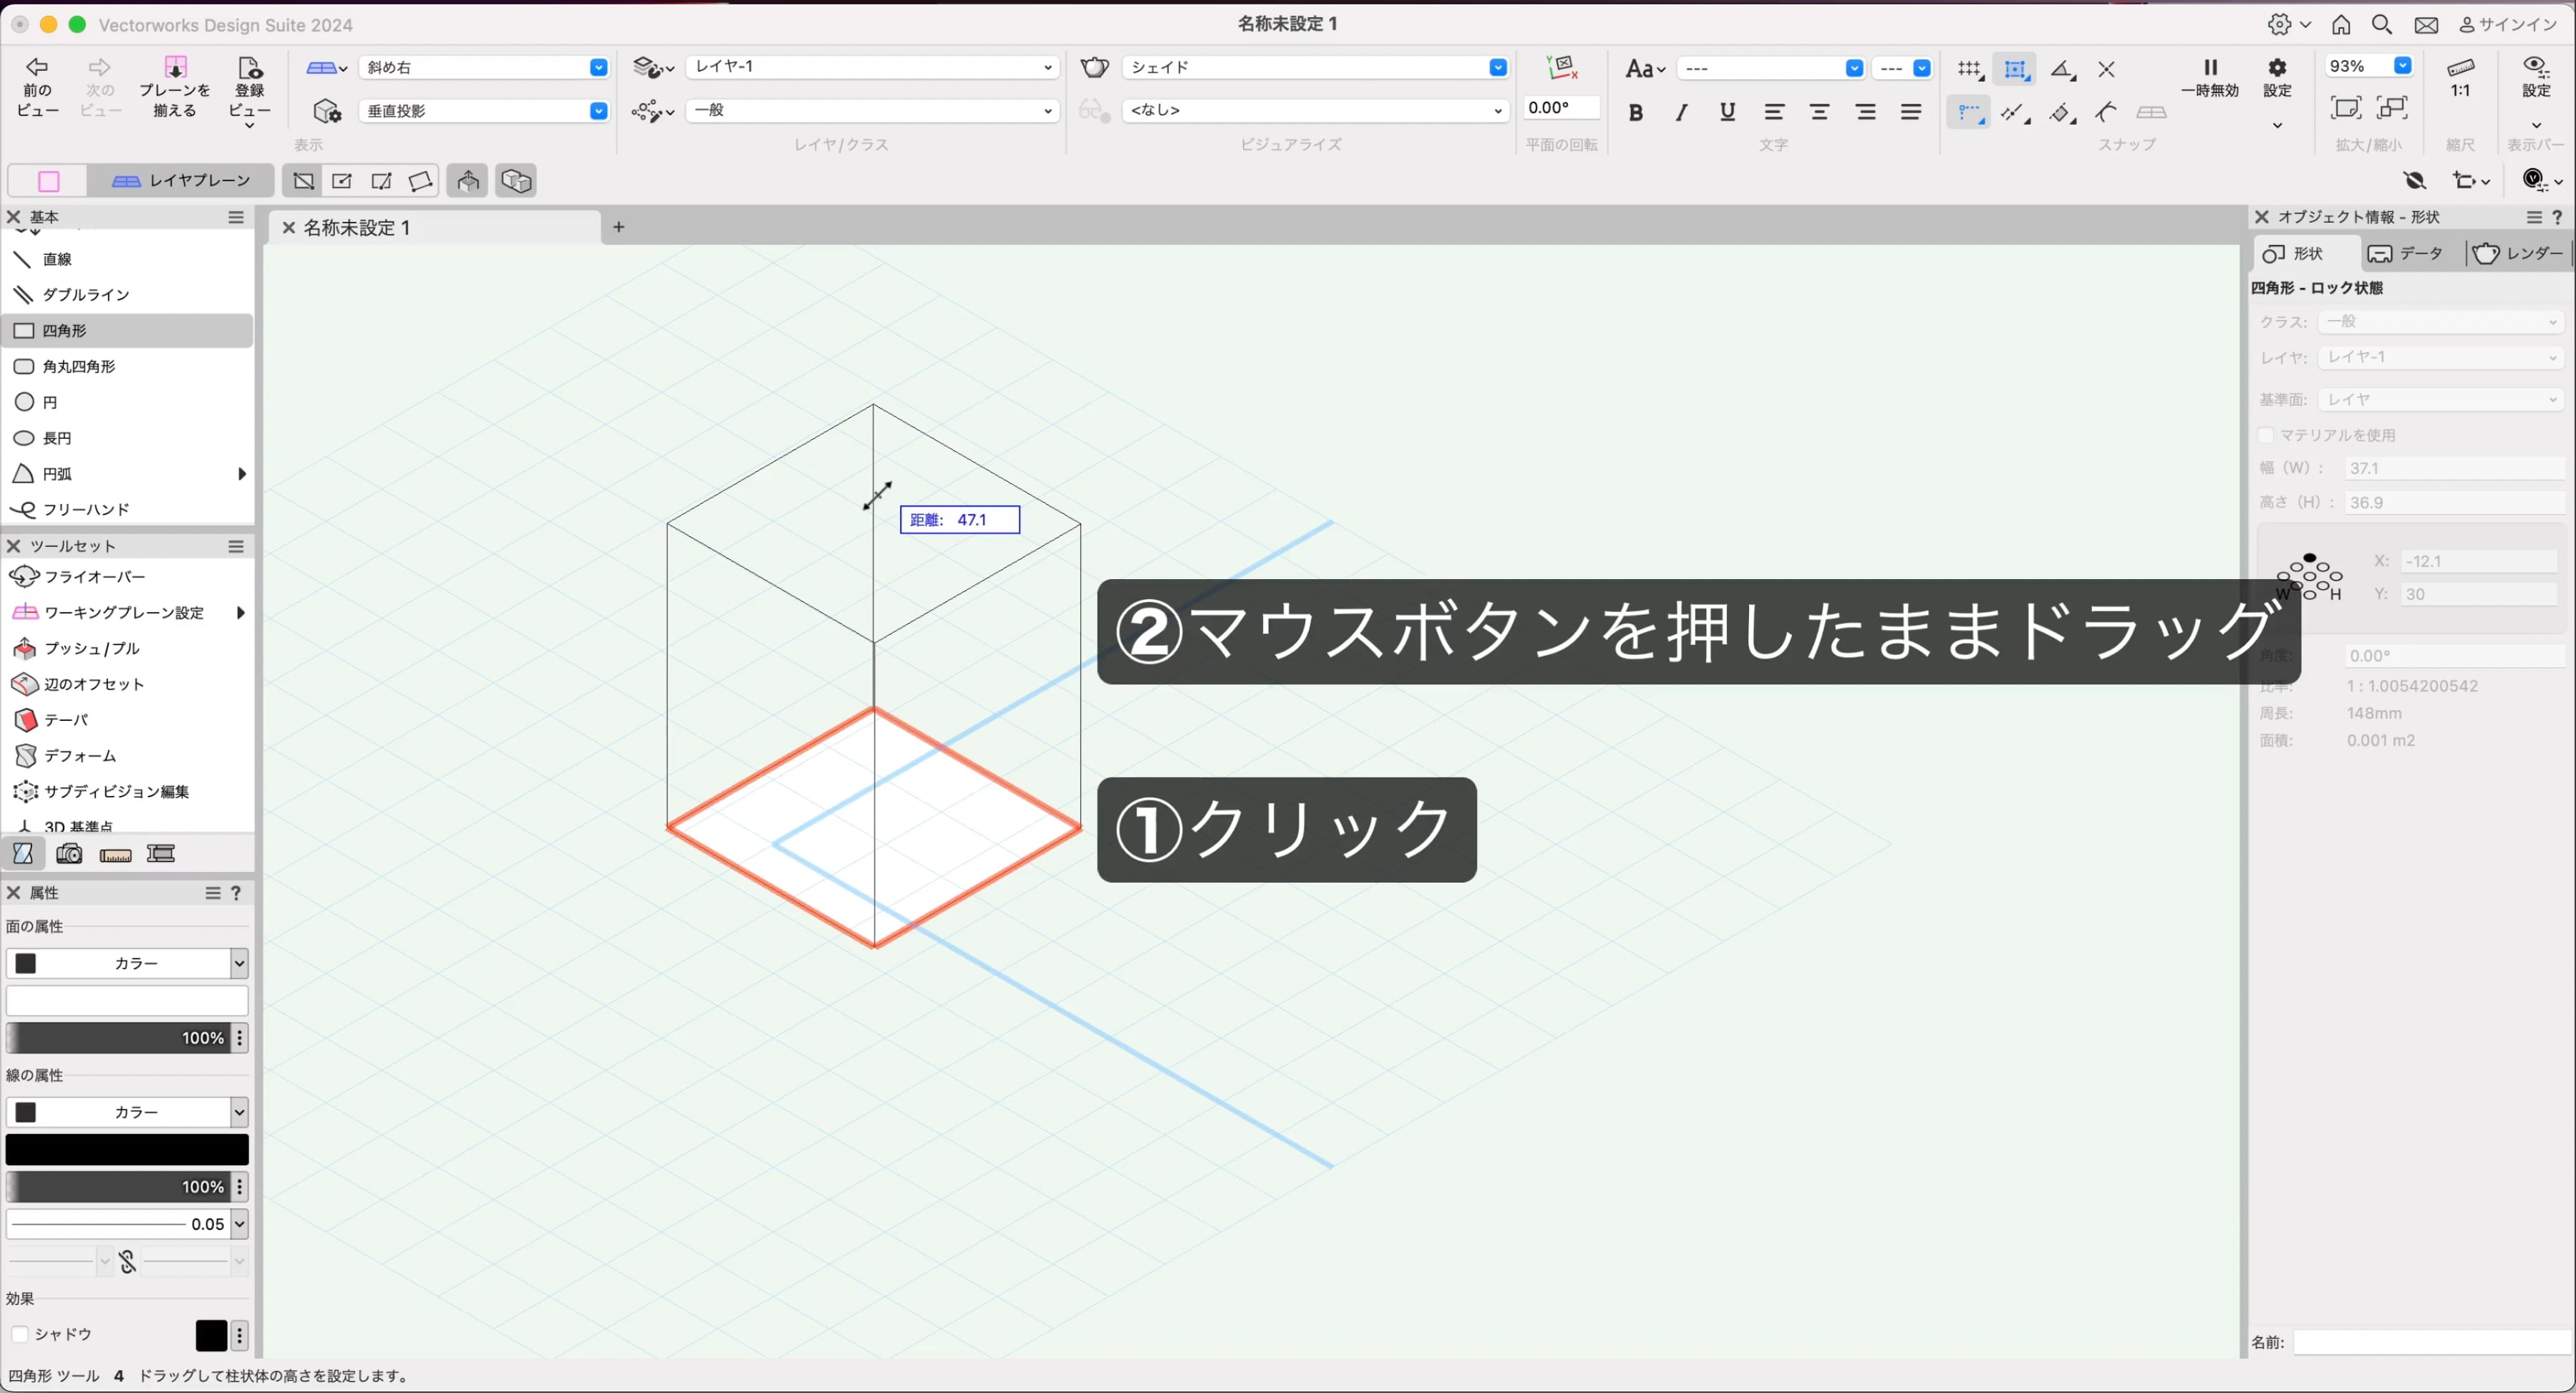This screenshot has width=2576, height=1393.
Task: Switch to the レンダー tab
Action: click(x=2518, y=253)
